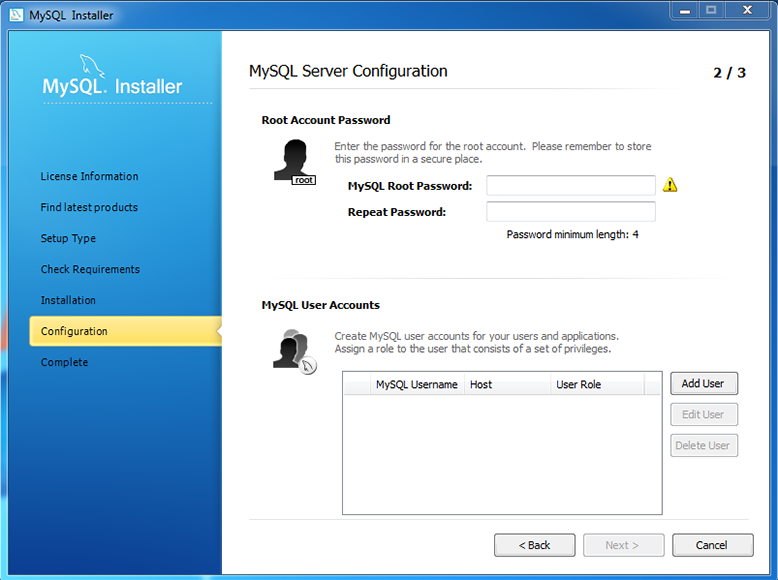The width and height of the screenshot is (778, 580).
Task: Select License Information step in sidebar
Action: pyautogui.click(x=89, y=176)
